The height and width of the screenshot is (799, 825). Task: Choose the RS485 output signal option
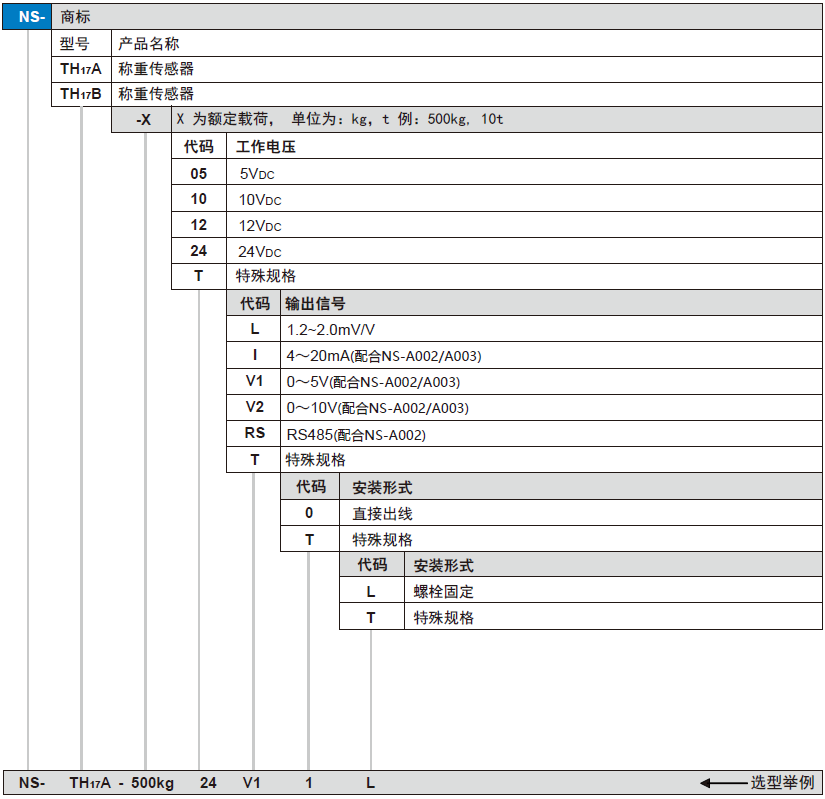coord(355,434)
